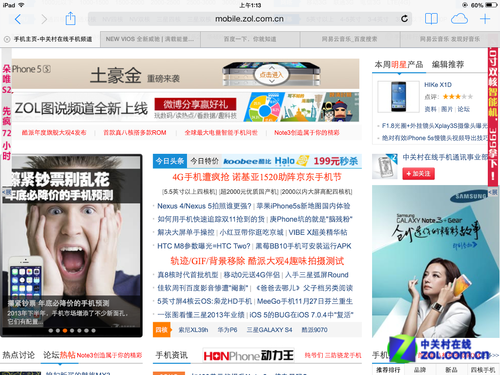The width and height of the screenshot is (500, 375).
Task: Open the ZOL图说频道全新上线 banner
Action: click(185, 107)
